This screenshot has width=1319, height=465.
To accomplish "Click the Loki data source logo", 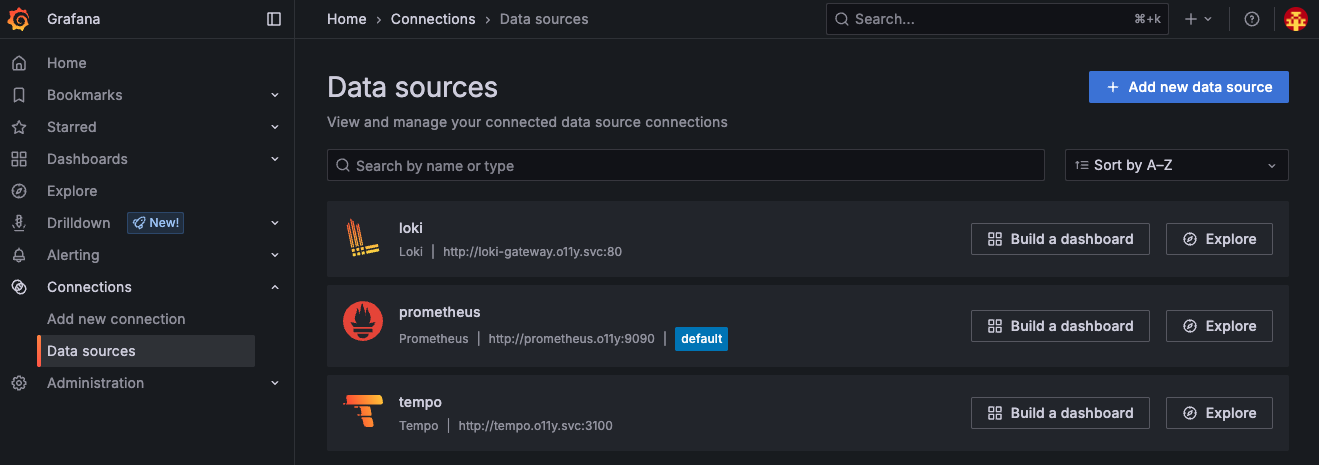I will [x=363, y=239].
